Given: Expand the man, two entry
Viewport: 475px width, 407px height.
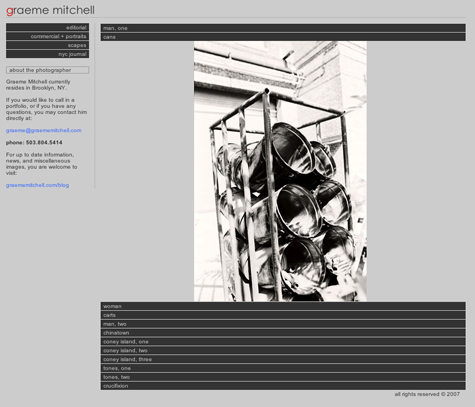Looking at the screenshot, I should 283,324.
